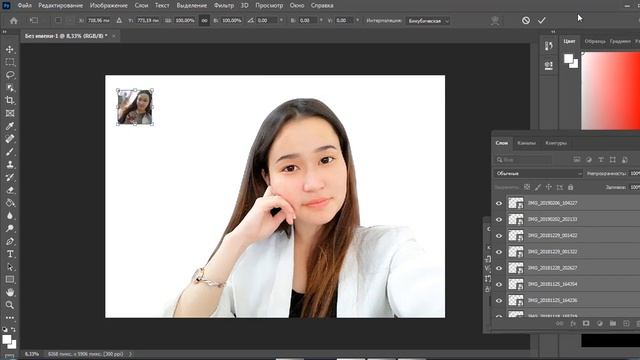640x360 pixels.
Task: Select the Clone Stamp tool
Action: click(10, 164)
